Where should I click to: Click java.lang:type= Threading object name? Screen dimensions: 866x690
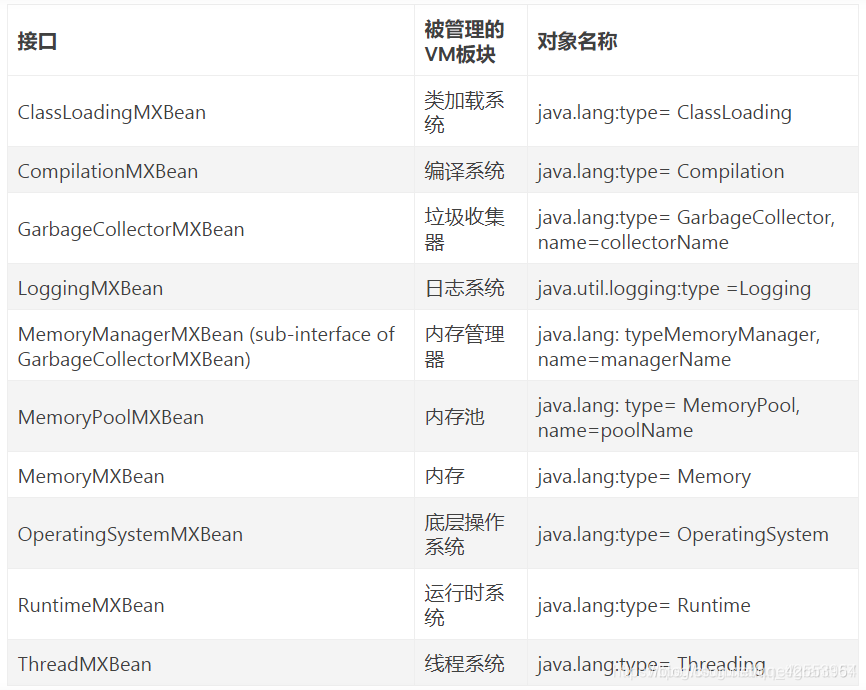tap(652, 664)
